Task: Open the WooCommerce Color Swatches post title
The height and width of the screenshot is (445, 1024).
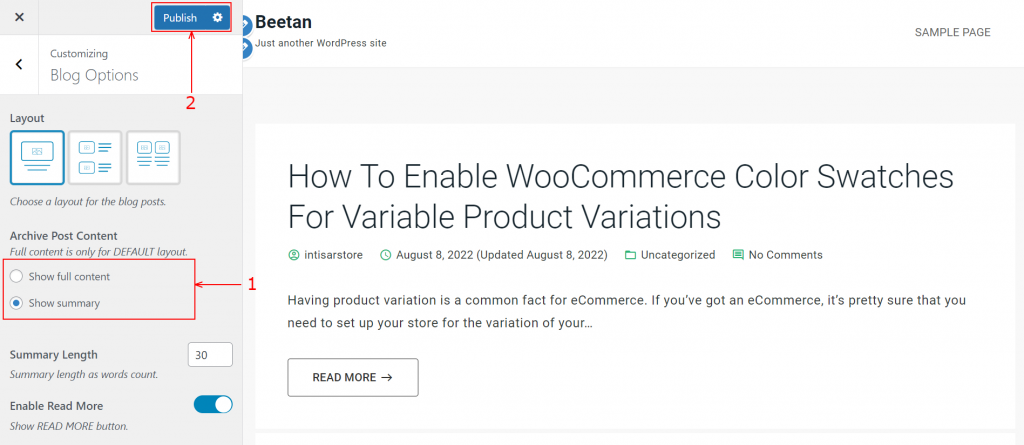Action: click(x=620, y=196)
